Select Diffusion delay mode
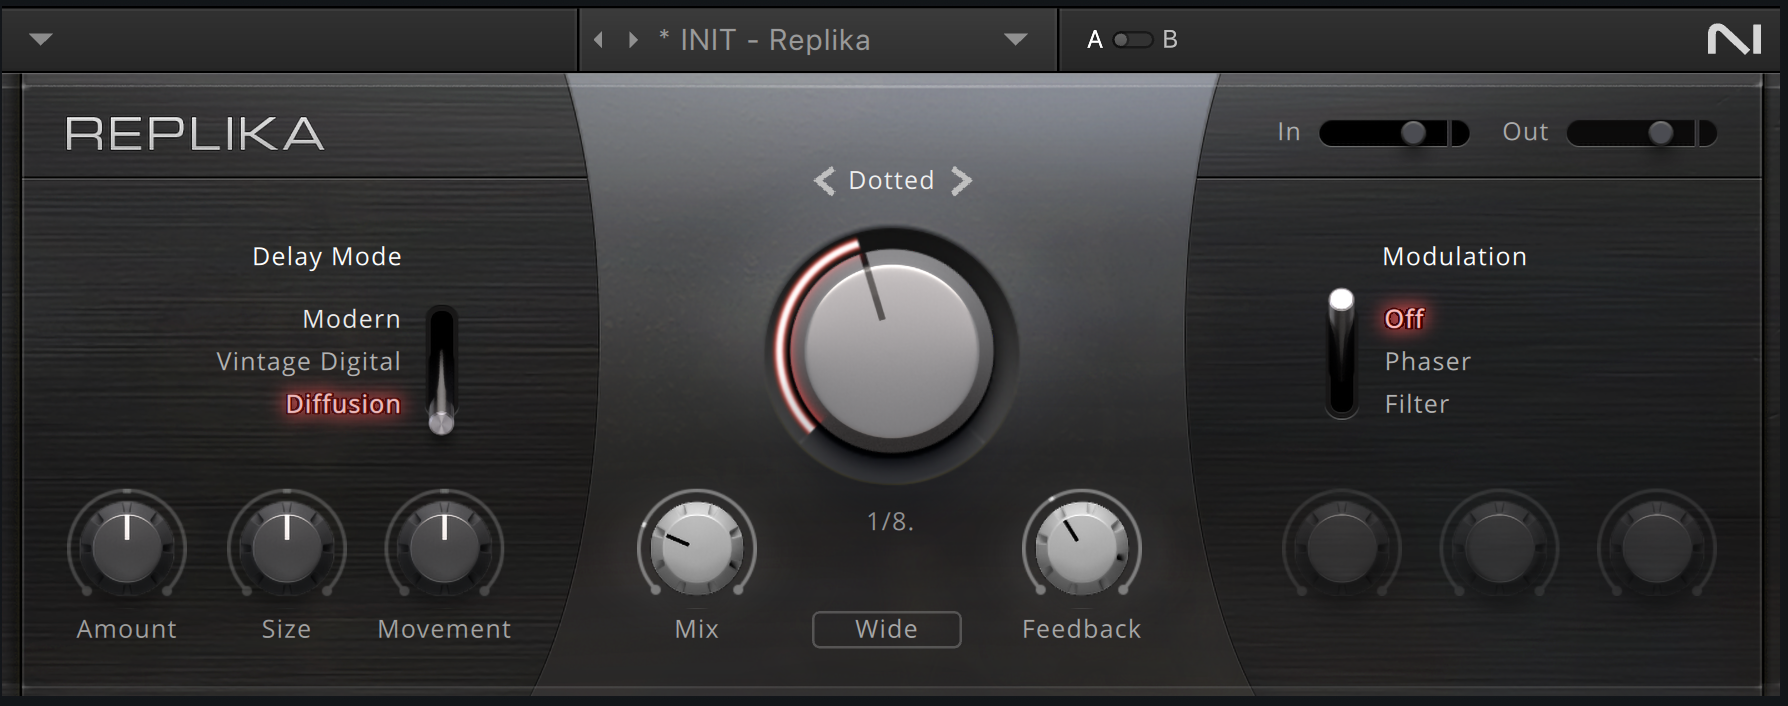The image size is (1788, 706). [x=343, y=404]
